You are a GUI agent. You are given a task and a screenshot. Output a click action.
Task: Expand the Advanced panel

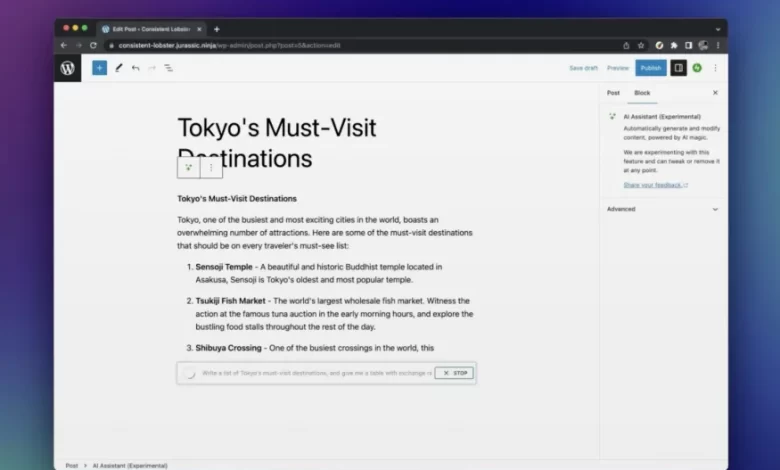pos(663,209)
